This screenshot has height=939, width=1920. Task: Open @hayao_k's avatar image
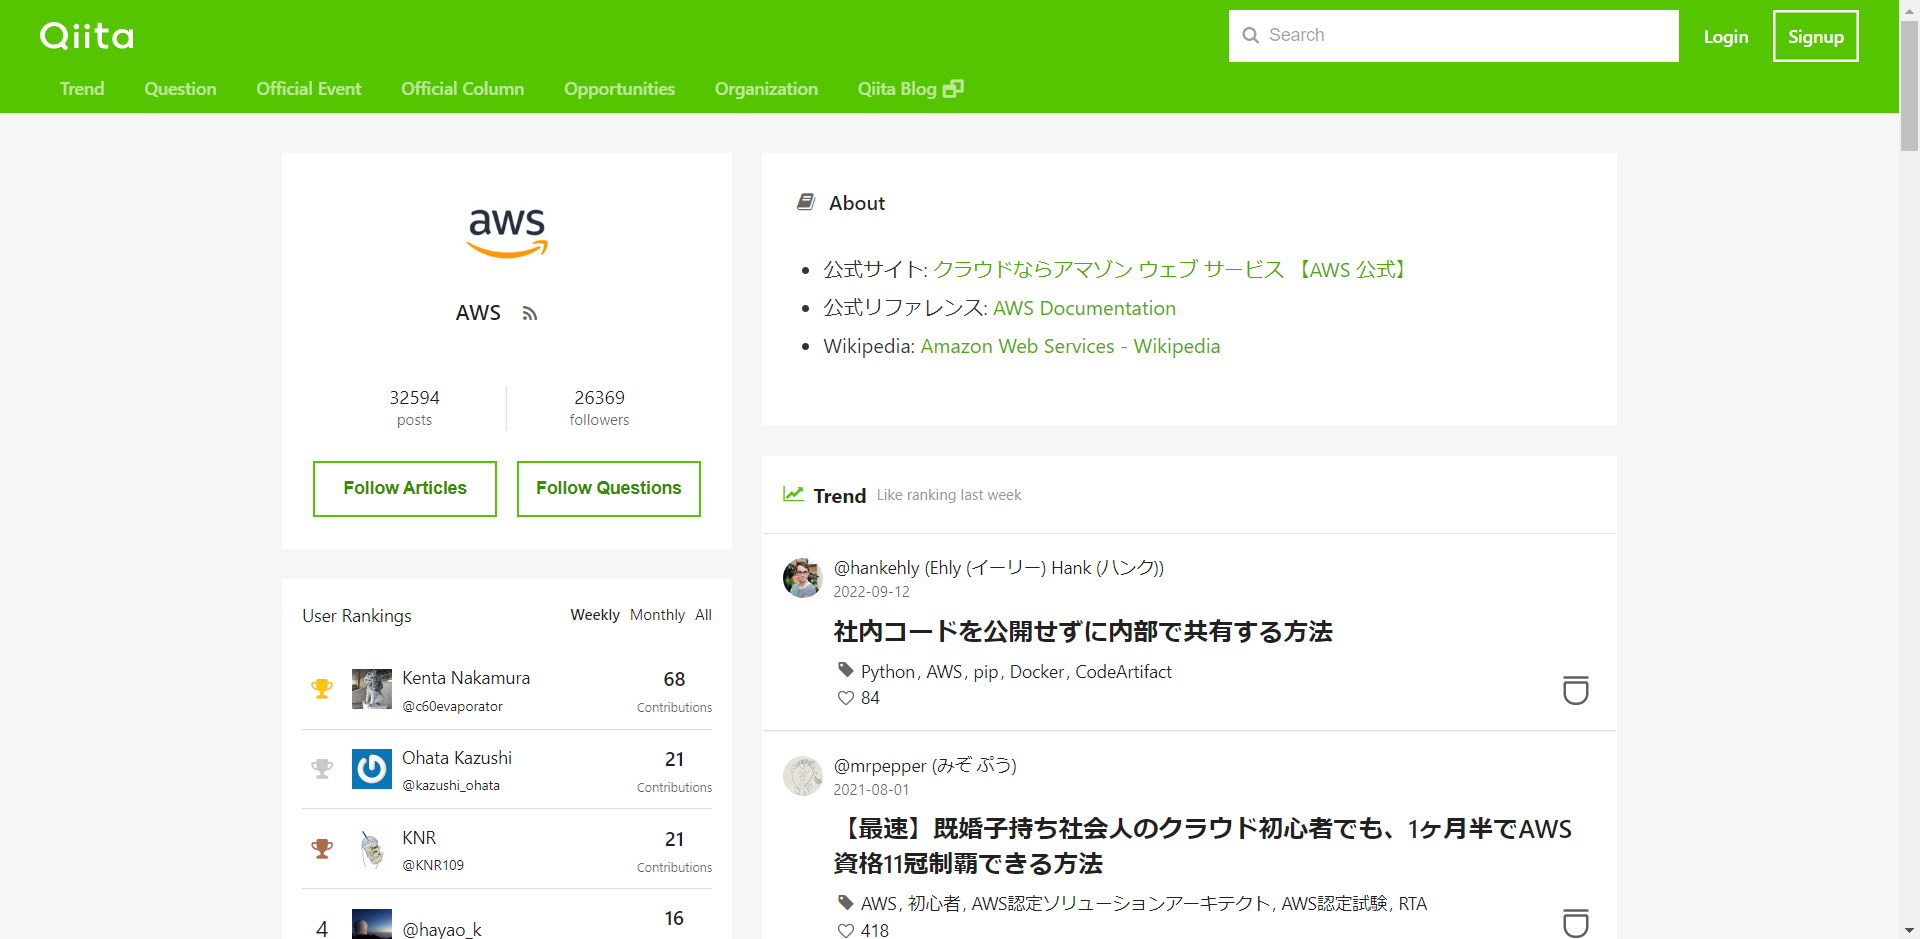coord(372,924)
